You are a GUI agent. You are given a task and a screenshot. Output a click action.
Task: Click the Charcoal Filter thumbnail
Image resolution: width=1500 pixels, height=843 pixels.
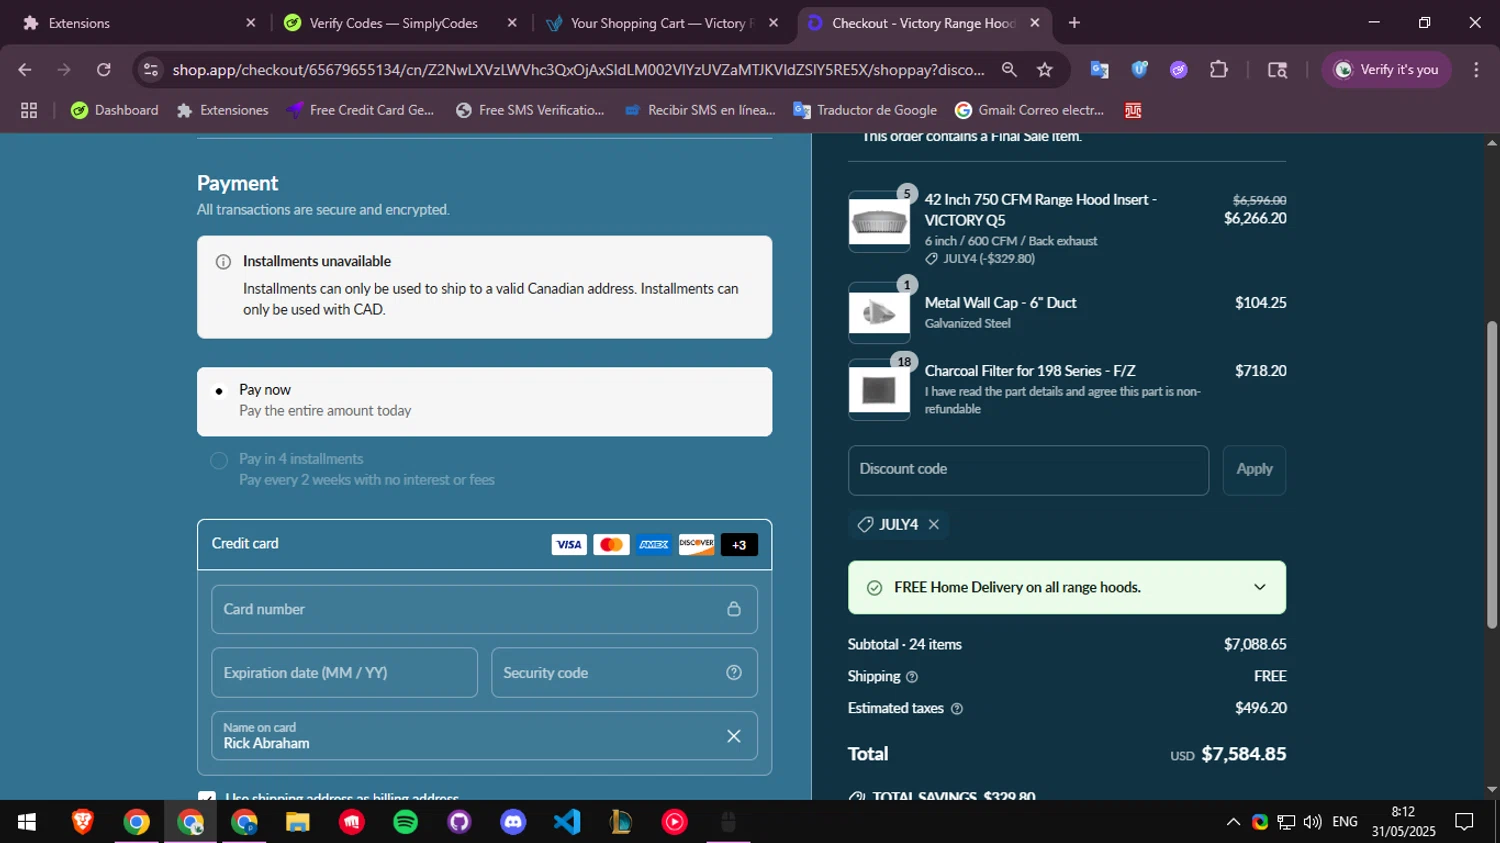tap(879, 390)
